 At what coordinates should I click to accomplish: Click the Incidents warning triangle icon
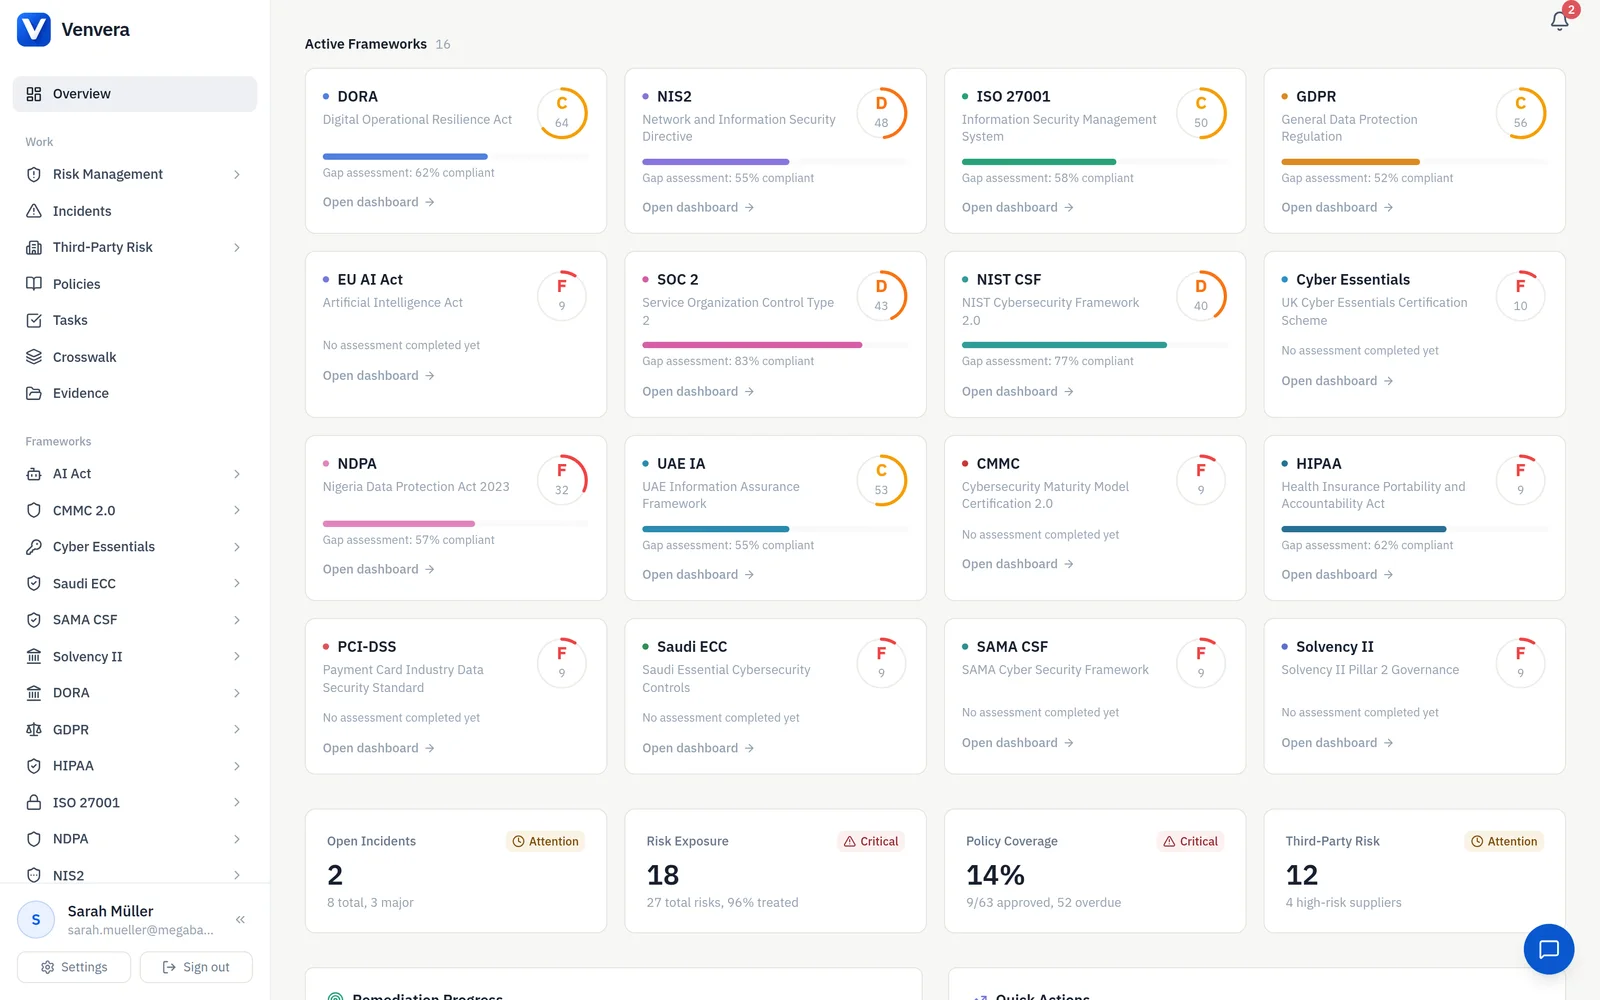coord(34,211)
